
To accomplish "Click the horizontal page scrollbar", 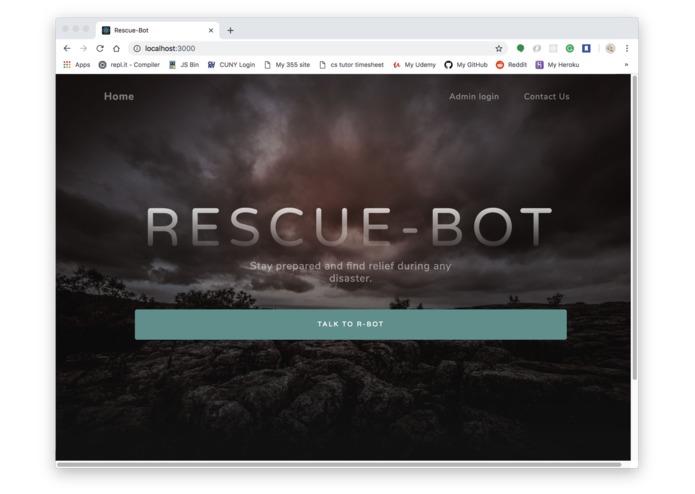I will (339, 464).
